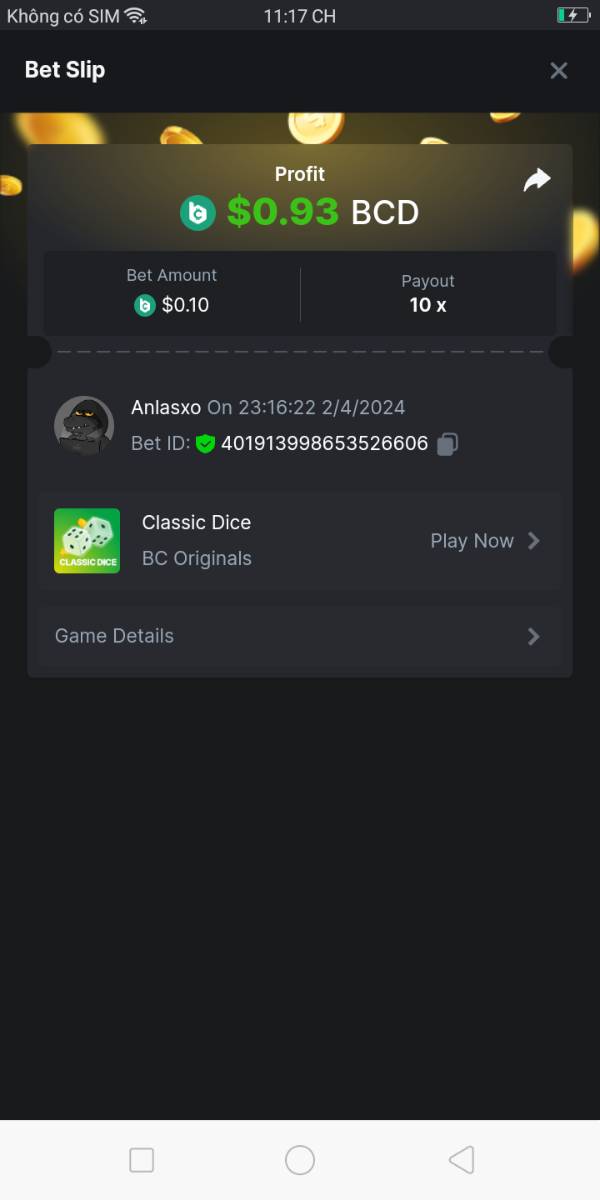Copy the Bet ID number
Viewport: 600px width, 1200px height.
(x=448, y=443)
